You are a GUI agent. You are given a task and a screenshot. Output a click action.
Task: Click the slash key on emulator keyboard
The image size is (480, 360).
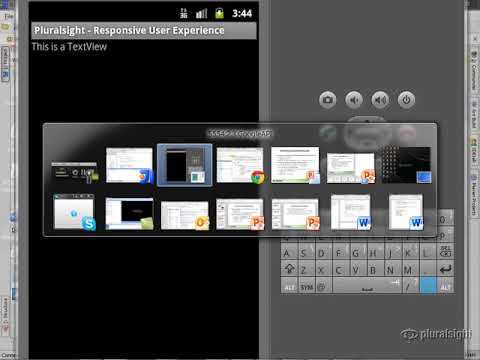411,285
